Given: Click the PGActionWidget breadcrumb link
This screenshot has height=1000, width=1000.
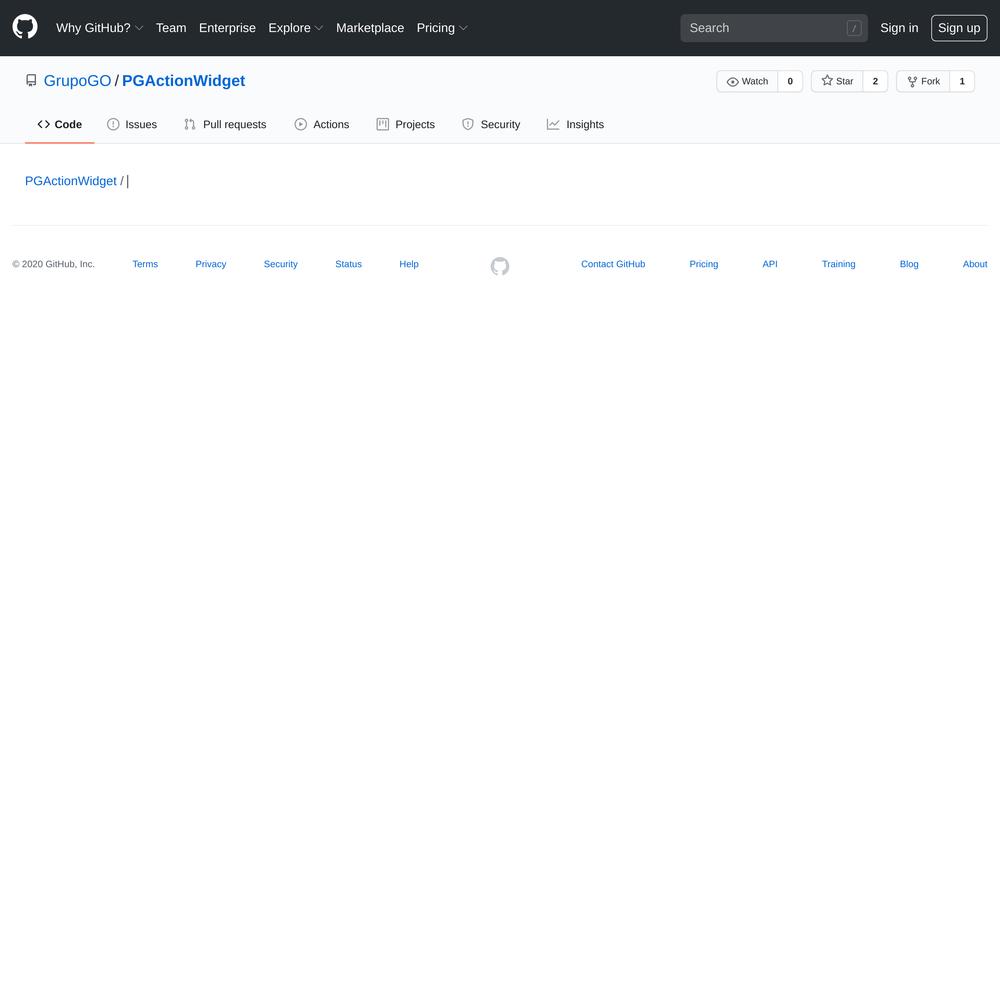Looking at the screenshot, I should point(71,181).
